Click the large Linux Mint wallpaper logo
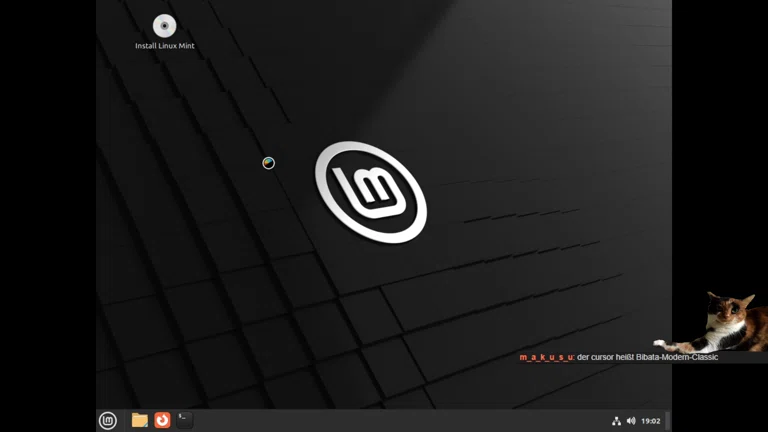This screenshot has height=432, width=768. click(371, 192)
